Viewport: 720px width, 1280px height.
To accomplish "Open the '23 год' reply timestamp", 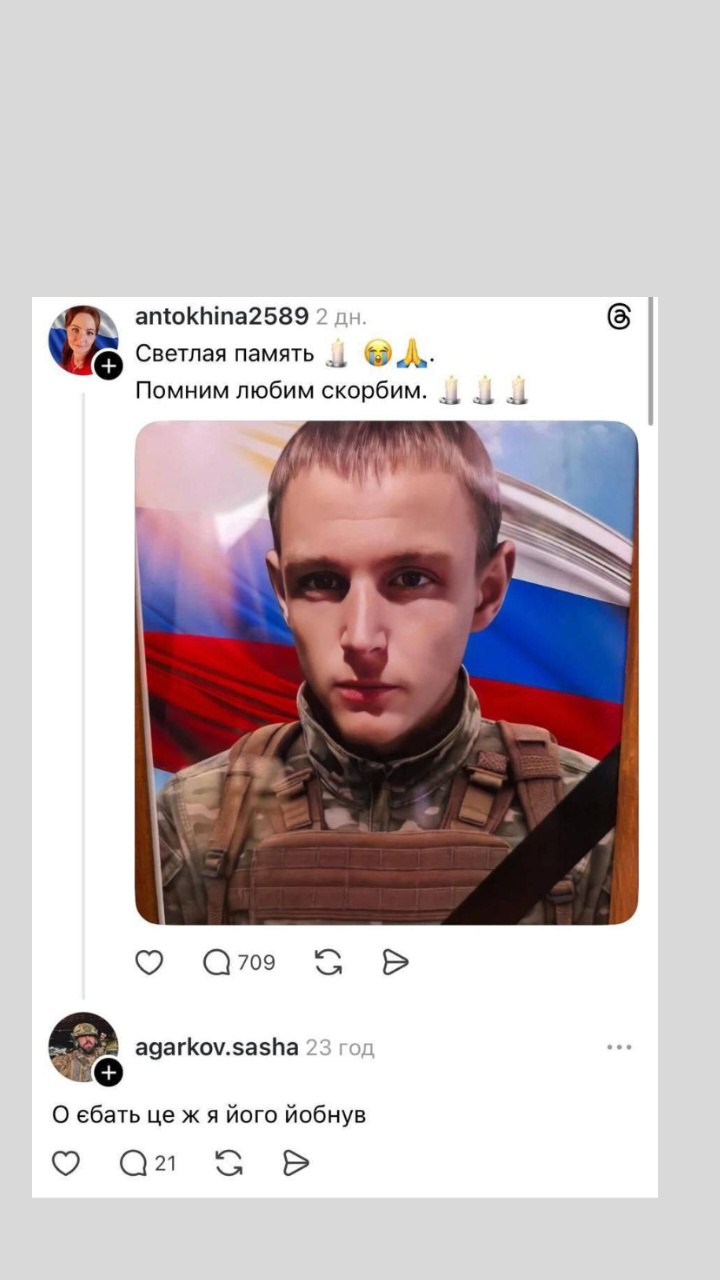I will (x=340, y=1048).
